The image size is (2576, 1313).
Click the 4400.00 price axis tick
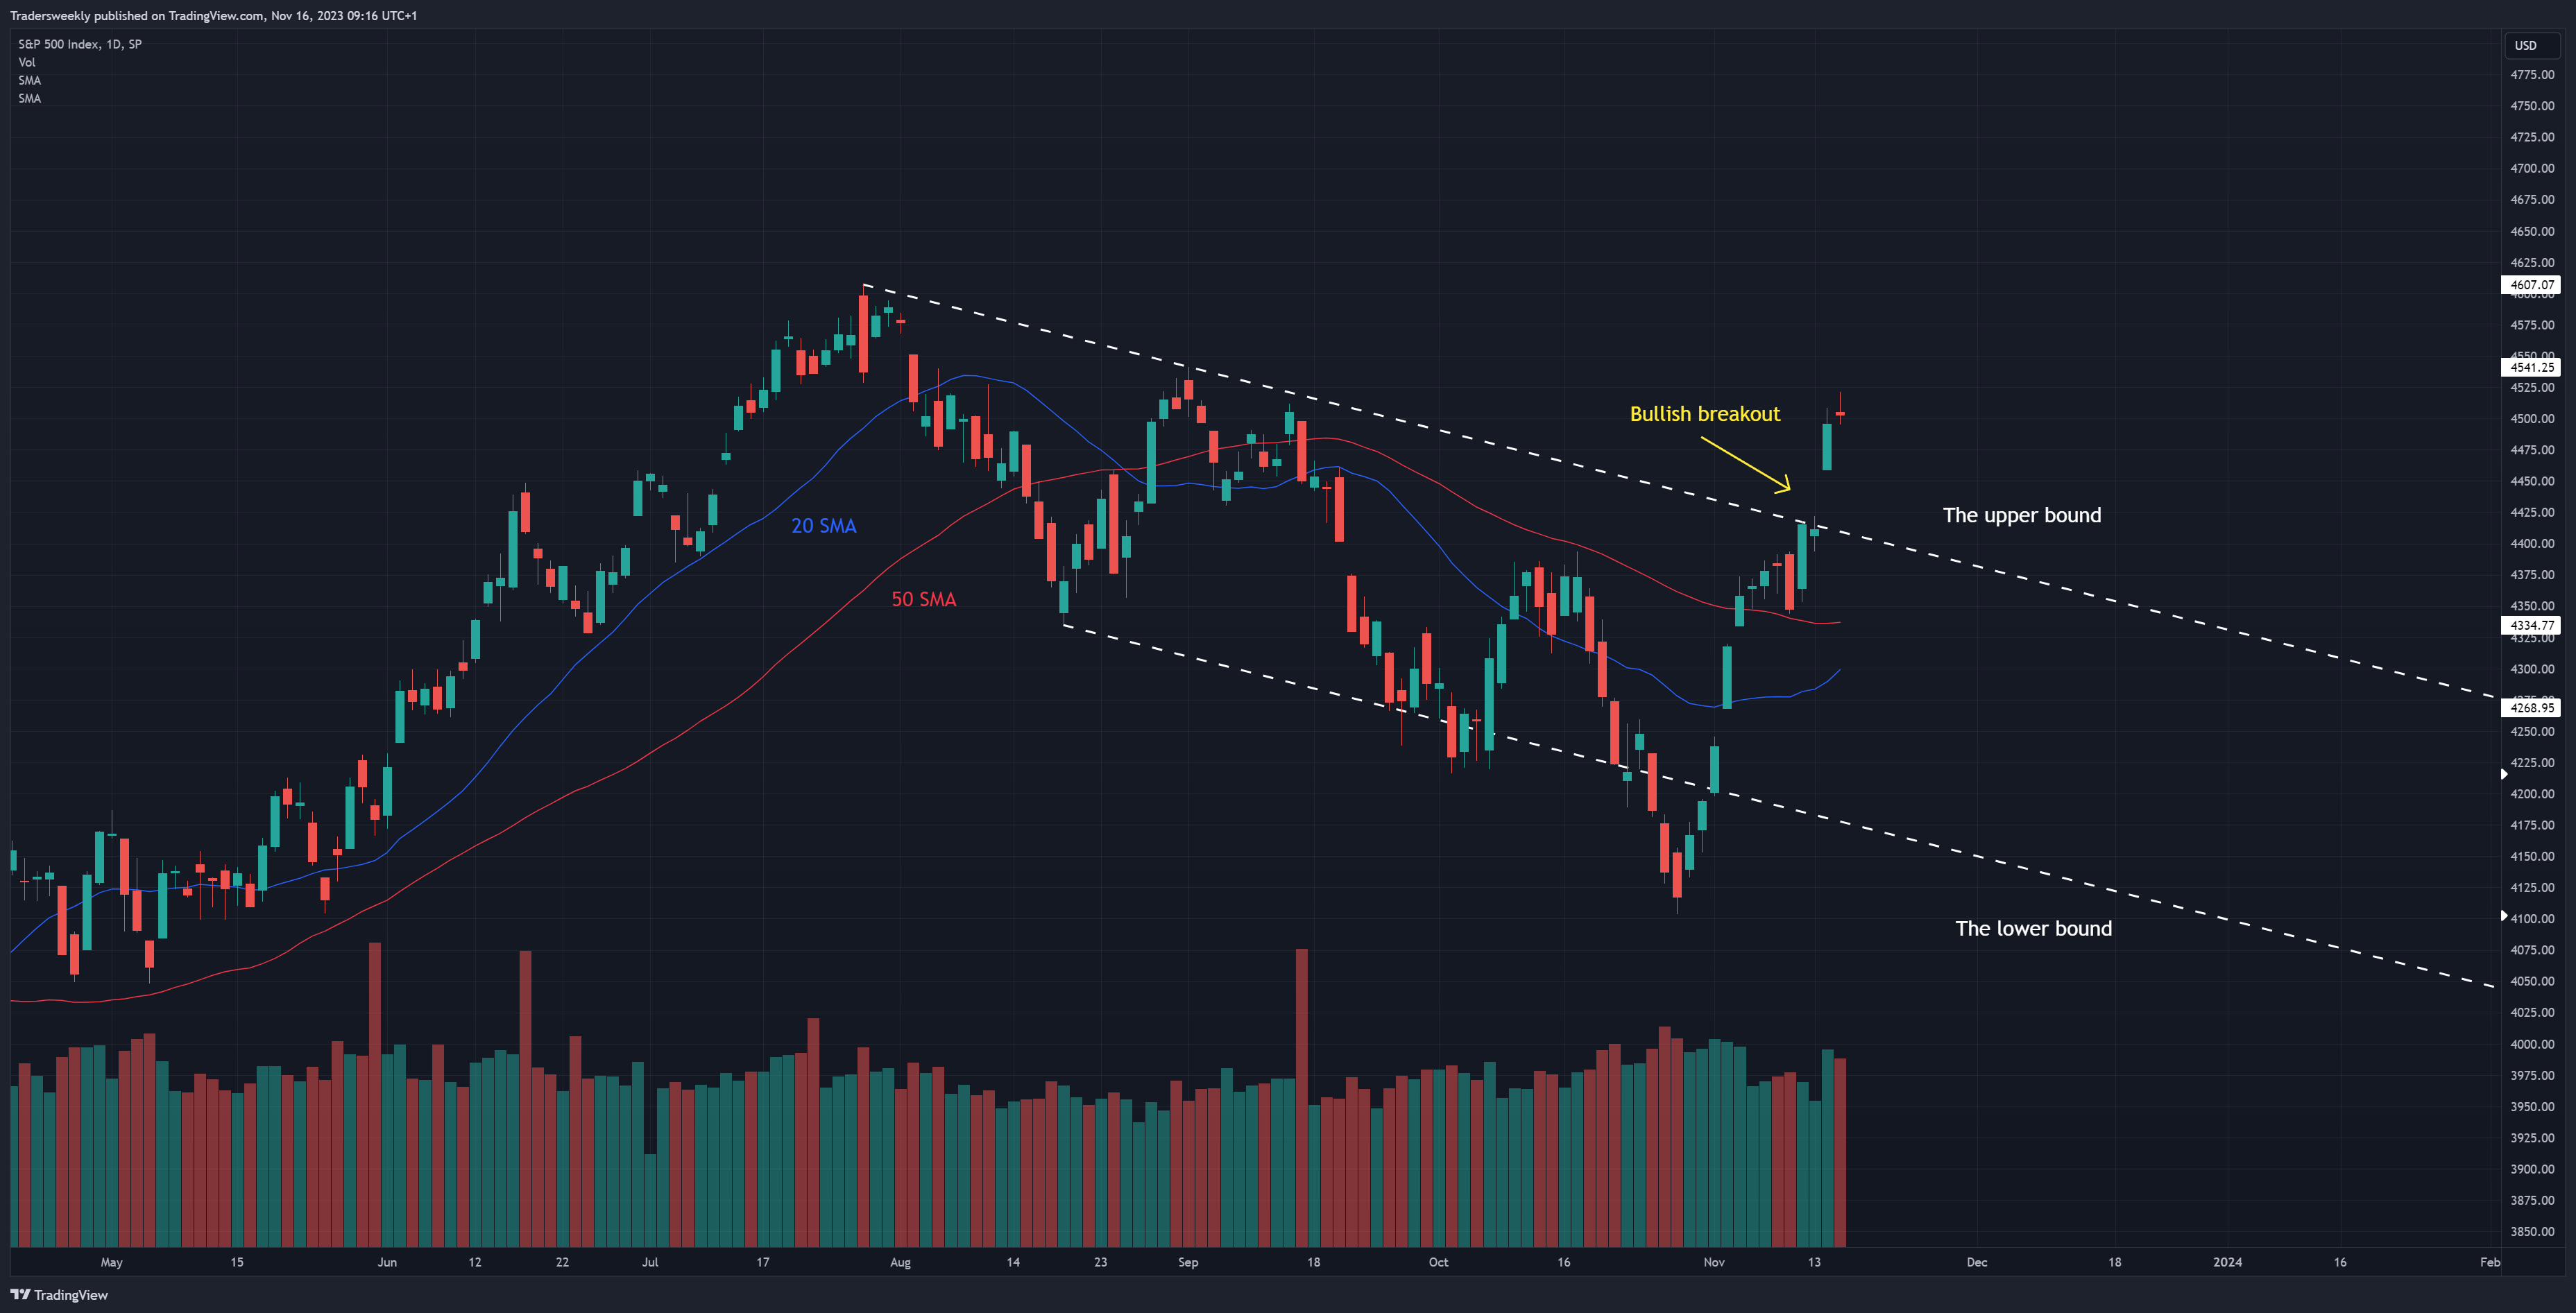(x=2532, y=544)
